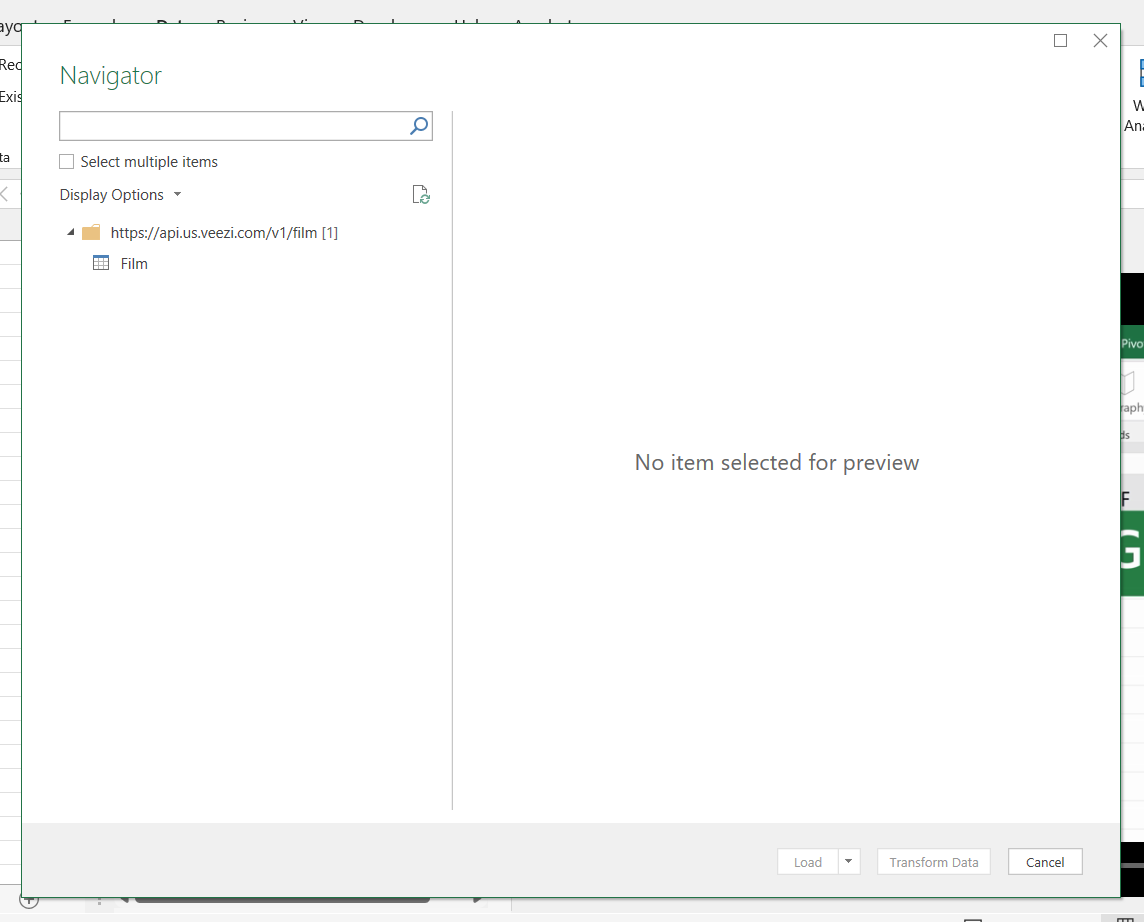The width and height of the screenshot is (1144, 922).
Task: Click the folder icon for the veezi API source
Action: click(91, 232)
